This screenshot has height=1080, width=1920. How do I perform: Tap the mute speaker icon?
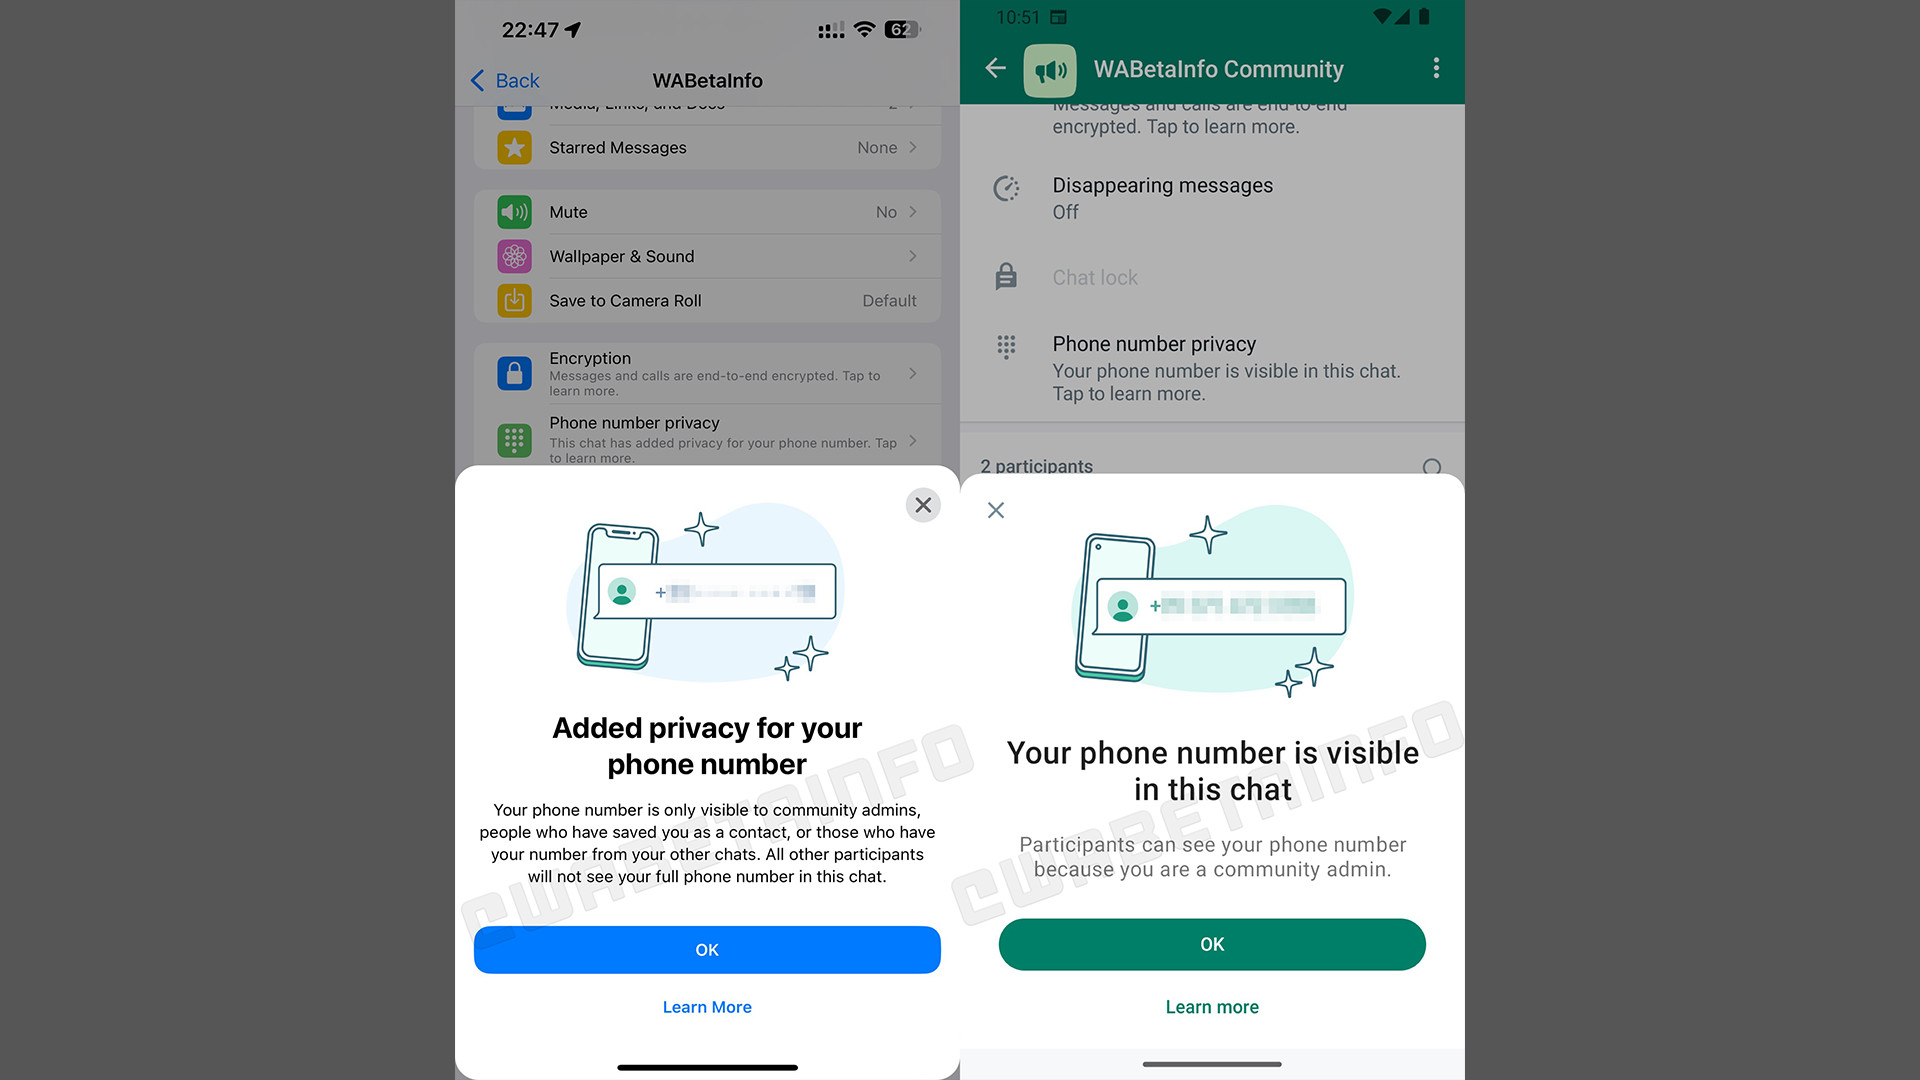pos(514,211)
